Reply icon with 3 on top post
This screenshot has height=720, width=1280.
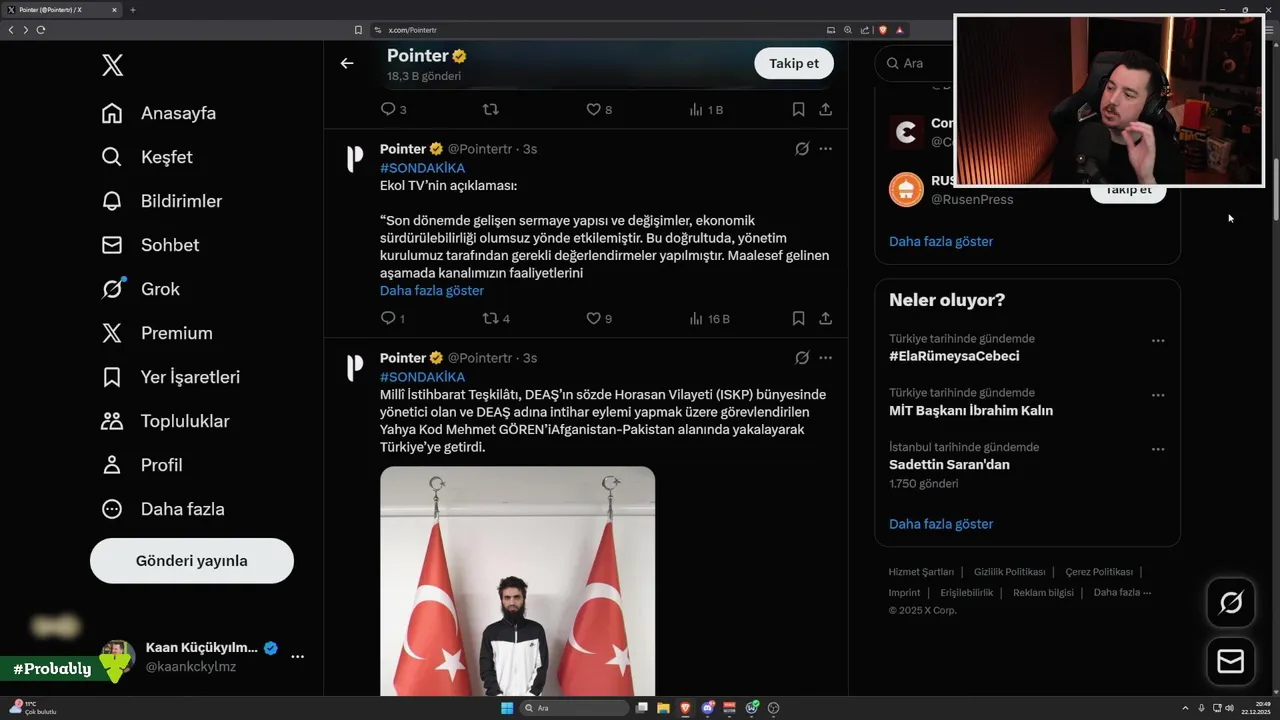click(393, 110)
